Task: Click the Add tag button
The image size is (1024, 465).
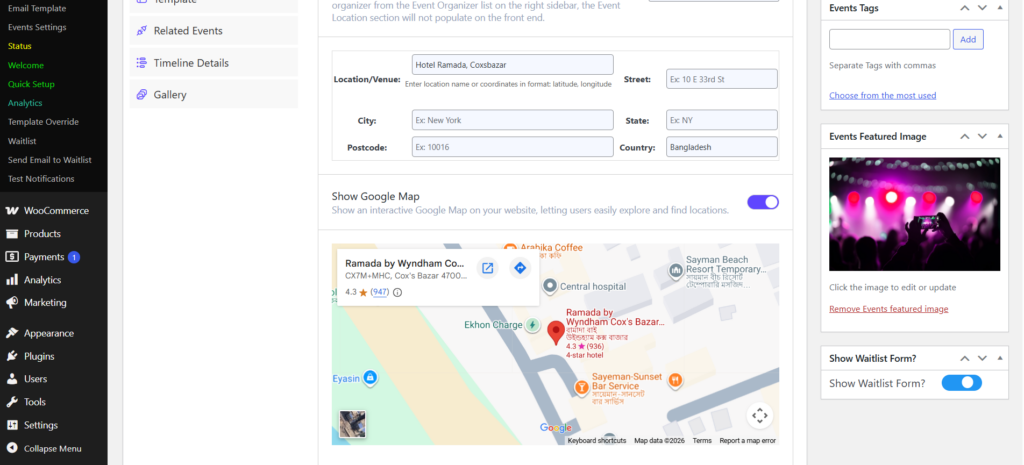Action: (x=968, y=39)
